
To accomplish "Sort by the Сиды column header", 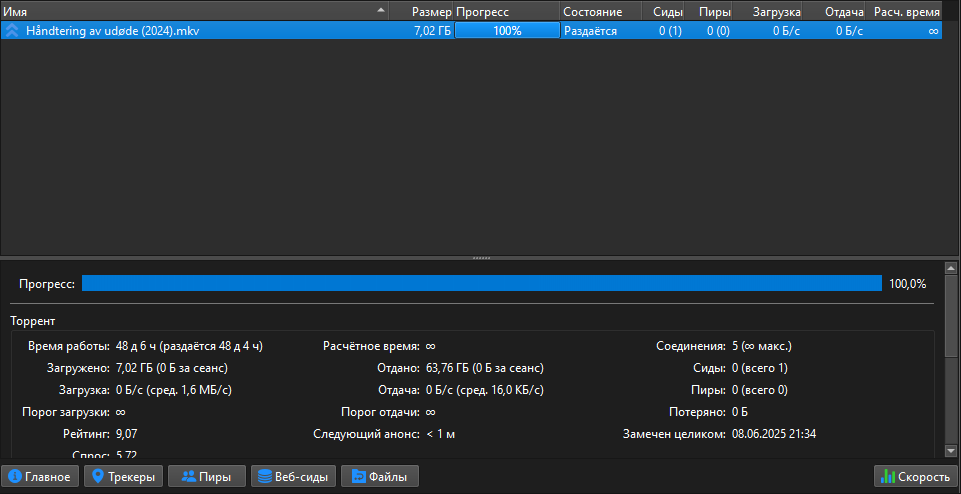I will click(663, 12).
